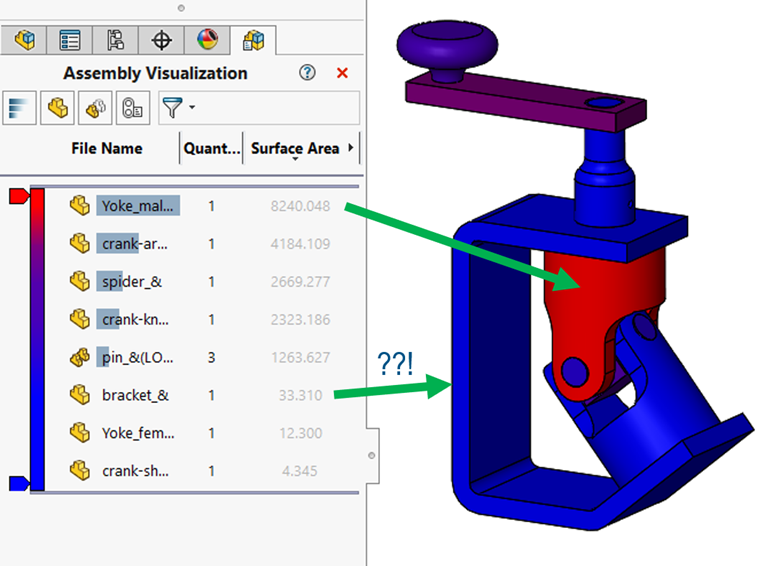Click the panel collapse handle on right edge
Viewport: 780px width, 566px height.
[372, 456]
